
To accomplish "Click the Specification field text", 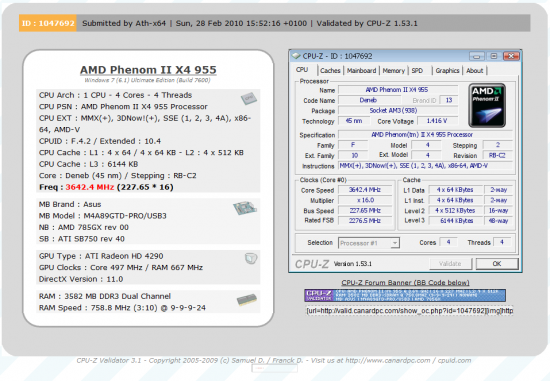I will [425, 135].
